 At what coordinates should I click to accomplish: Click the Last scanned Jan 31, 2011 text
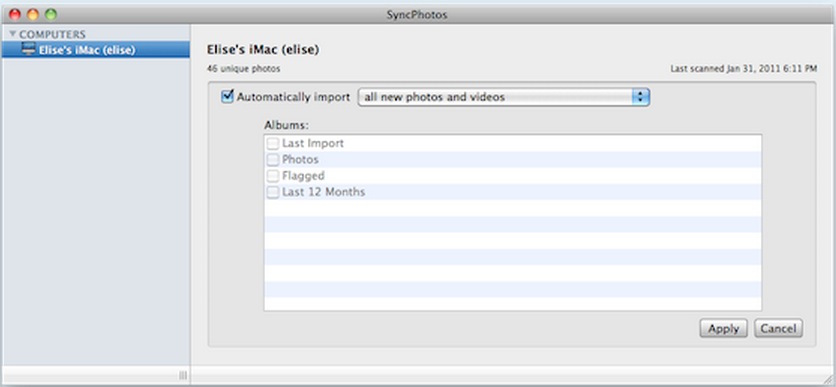(x=744, y=69)
